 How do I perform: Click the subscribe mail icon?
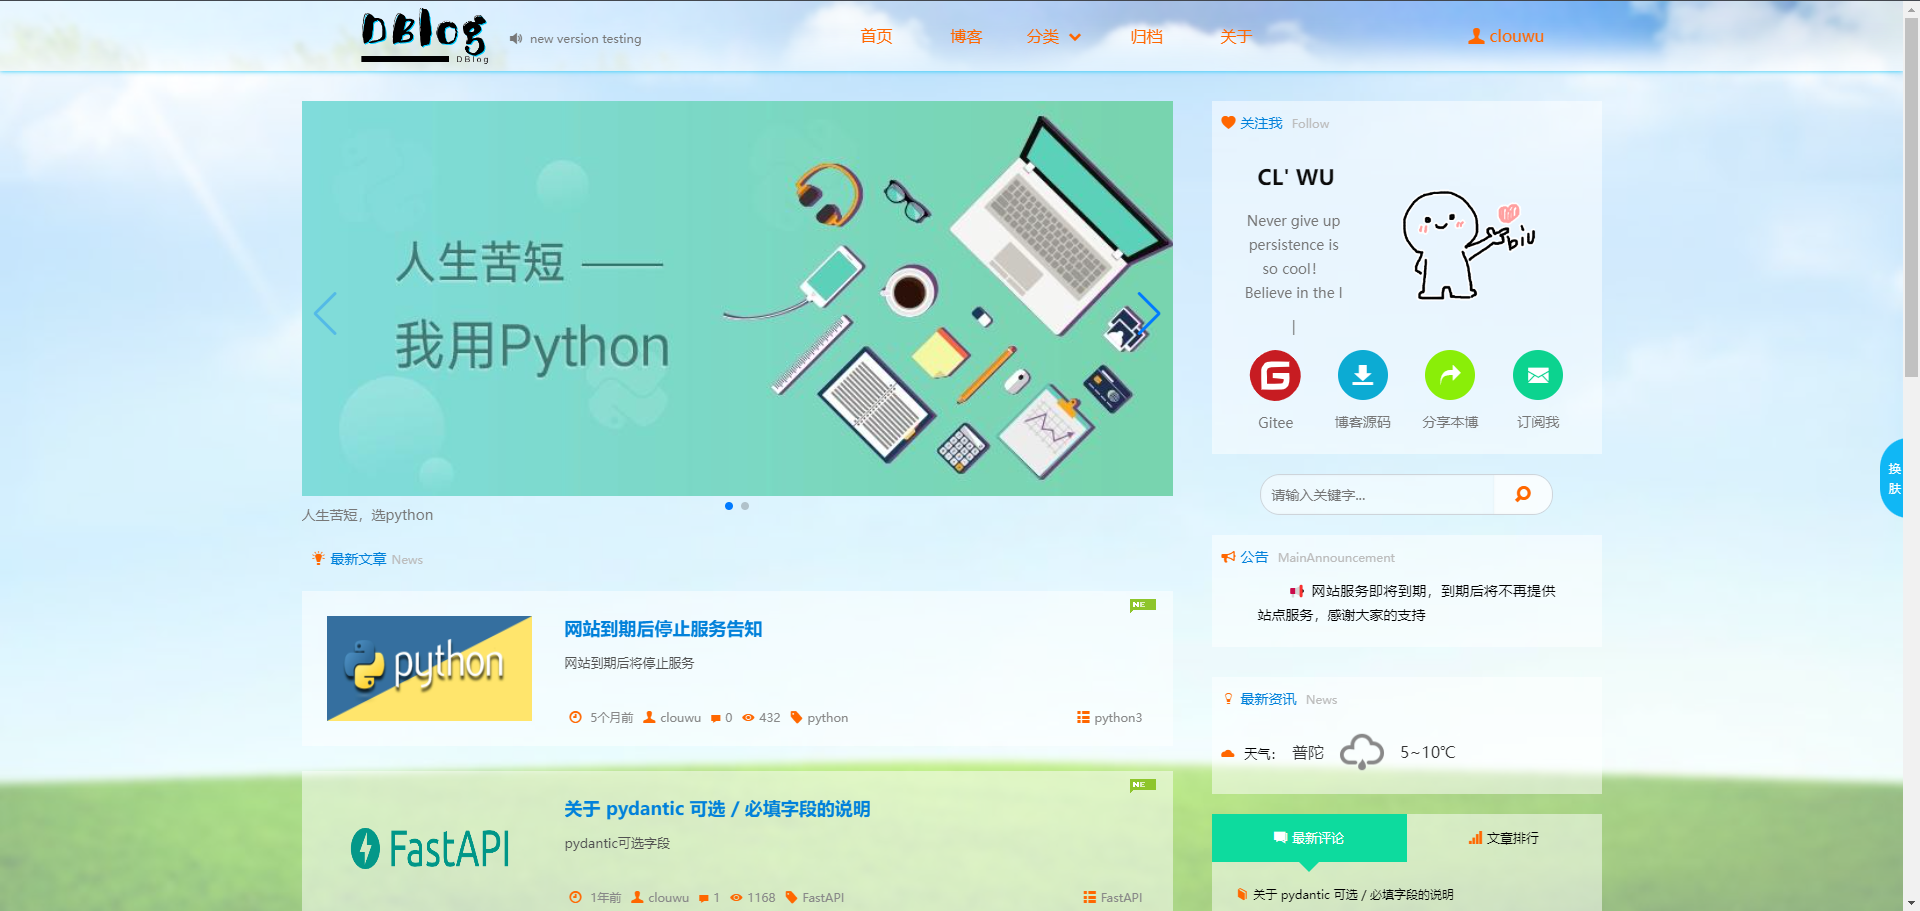click(1537, 376)
